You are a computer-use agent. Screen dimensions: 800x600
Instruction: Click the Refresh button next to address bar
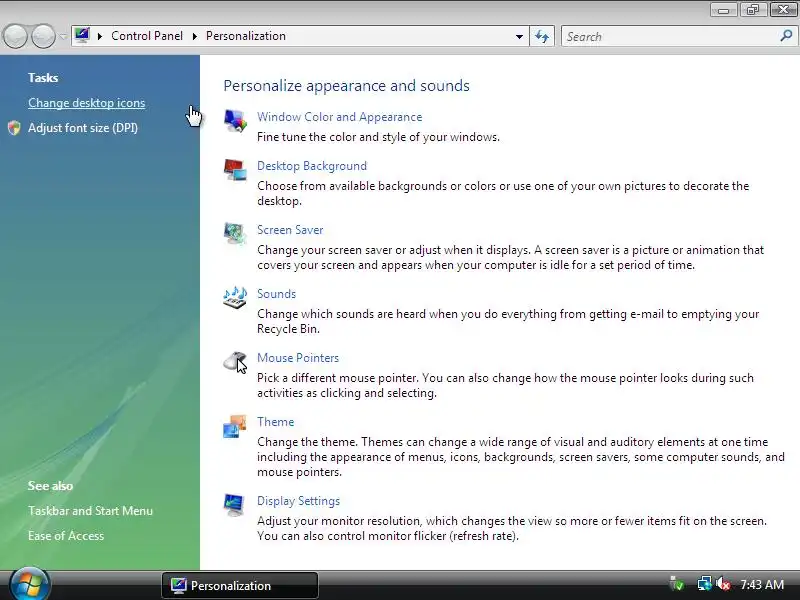(x=542, y=36)
